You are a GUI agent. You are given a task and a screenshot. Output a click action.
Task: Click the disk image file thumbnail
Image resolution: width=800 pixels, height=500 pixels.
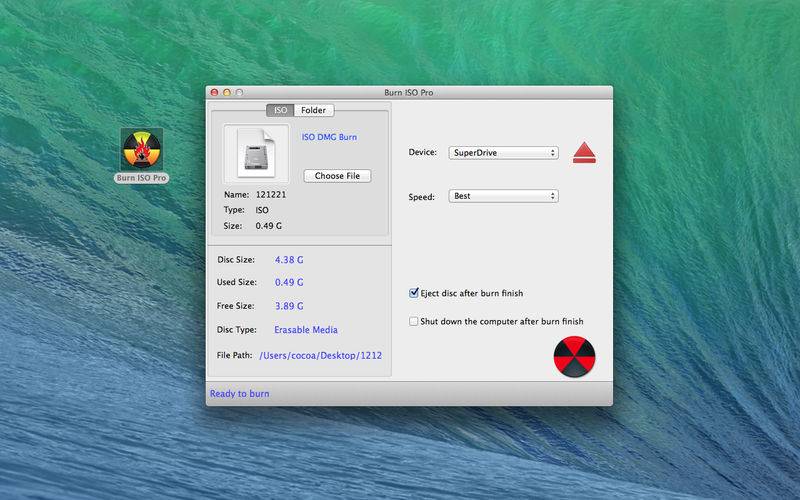click(256, 153)
